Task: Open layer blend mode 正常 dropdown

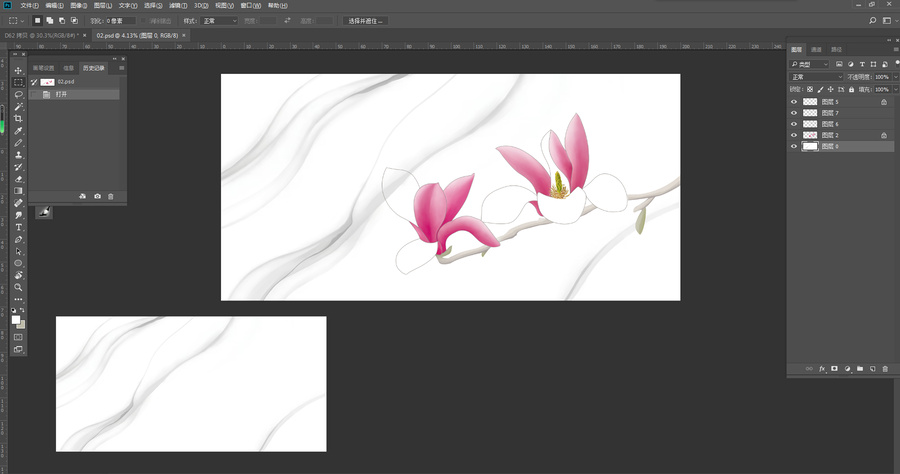Action: point(816,77)
